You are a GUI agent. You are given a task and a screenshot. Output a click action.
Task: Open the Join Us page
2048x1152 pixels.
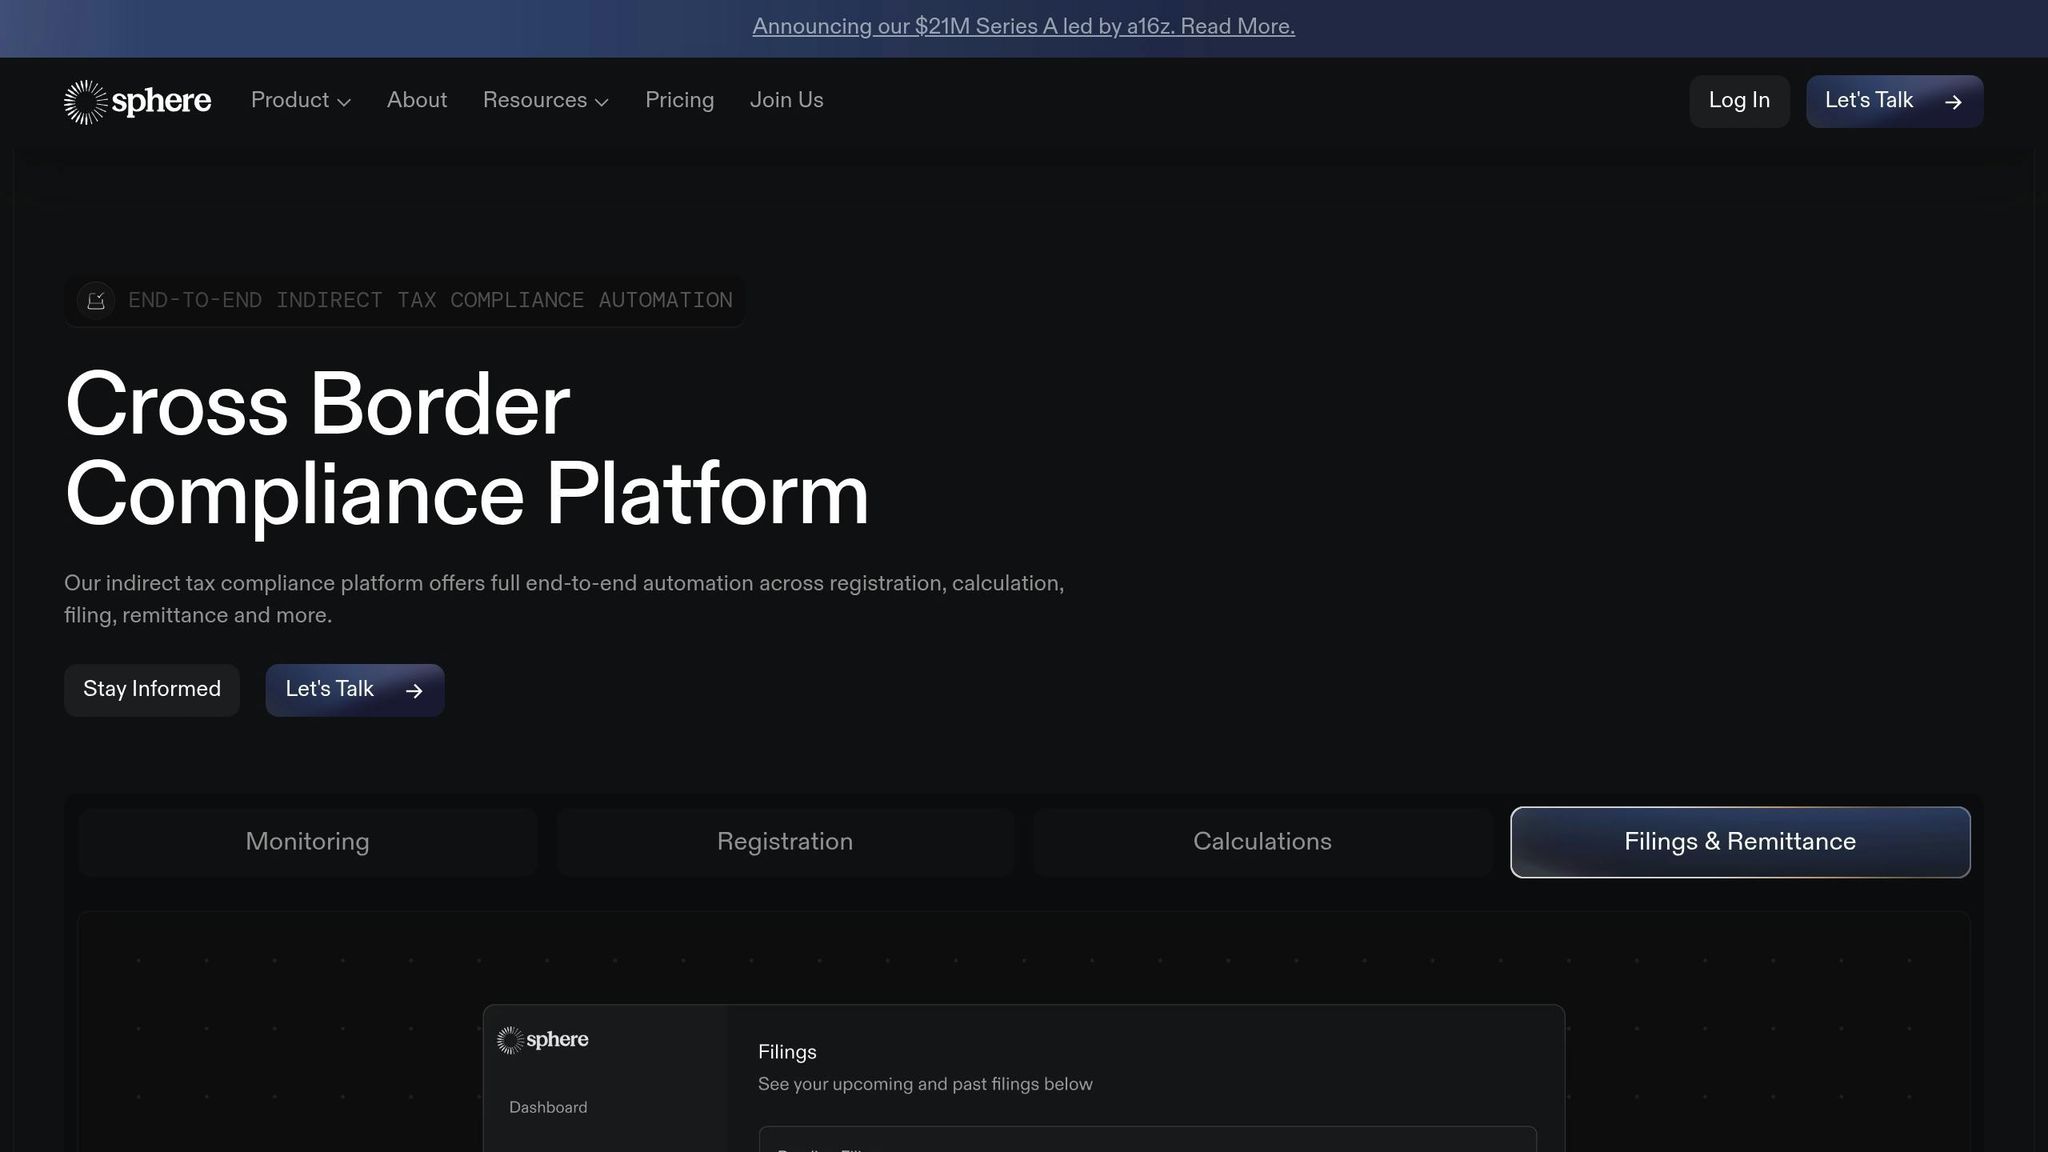coord(786,100)
